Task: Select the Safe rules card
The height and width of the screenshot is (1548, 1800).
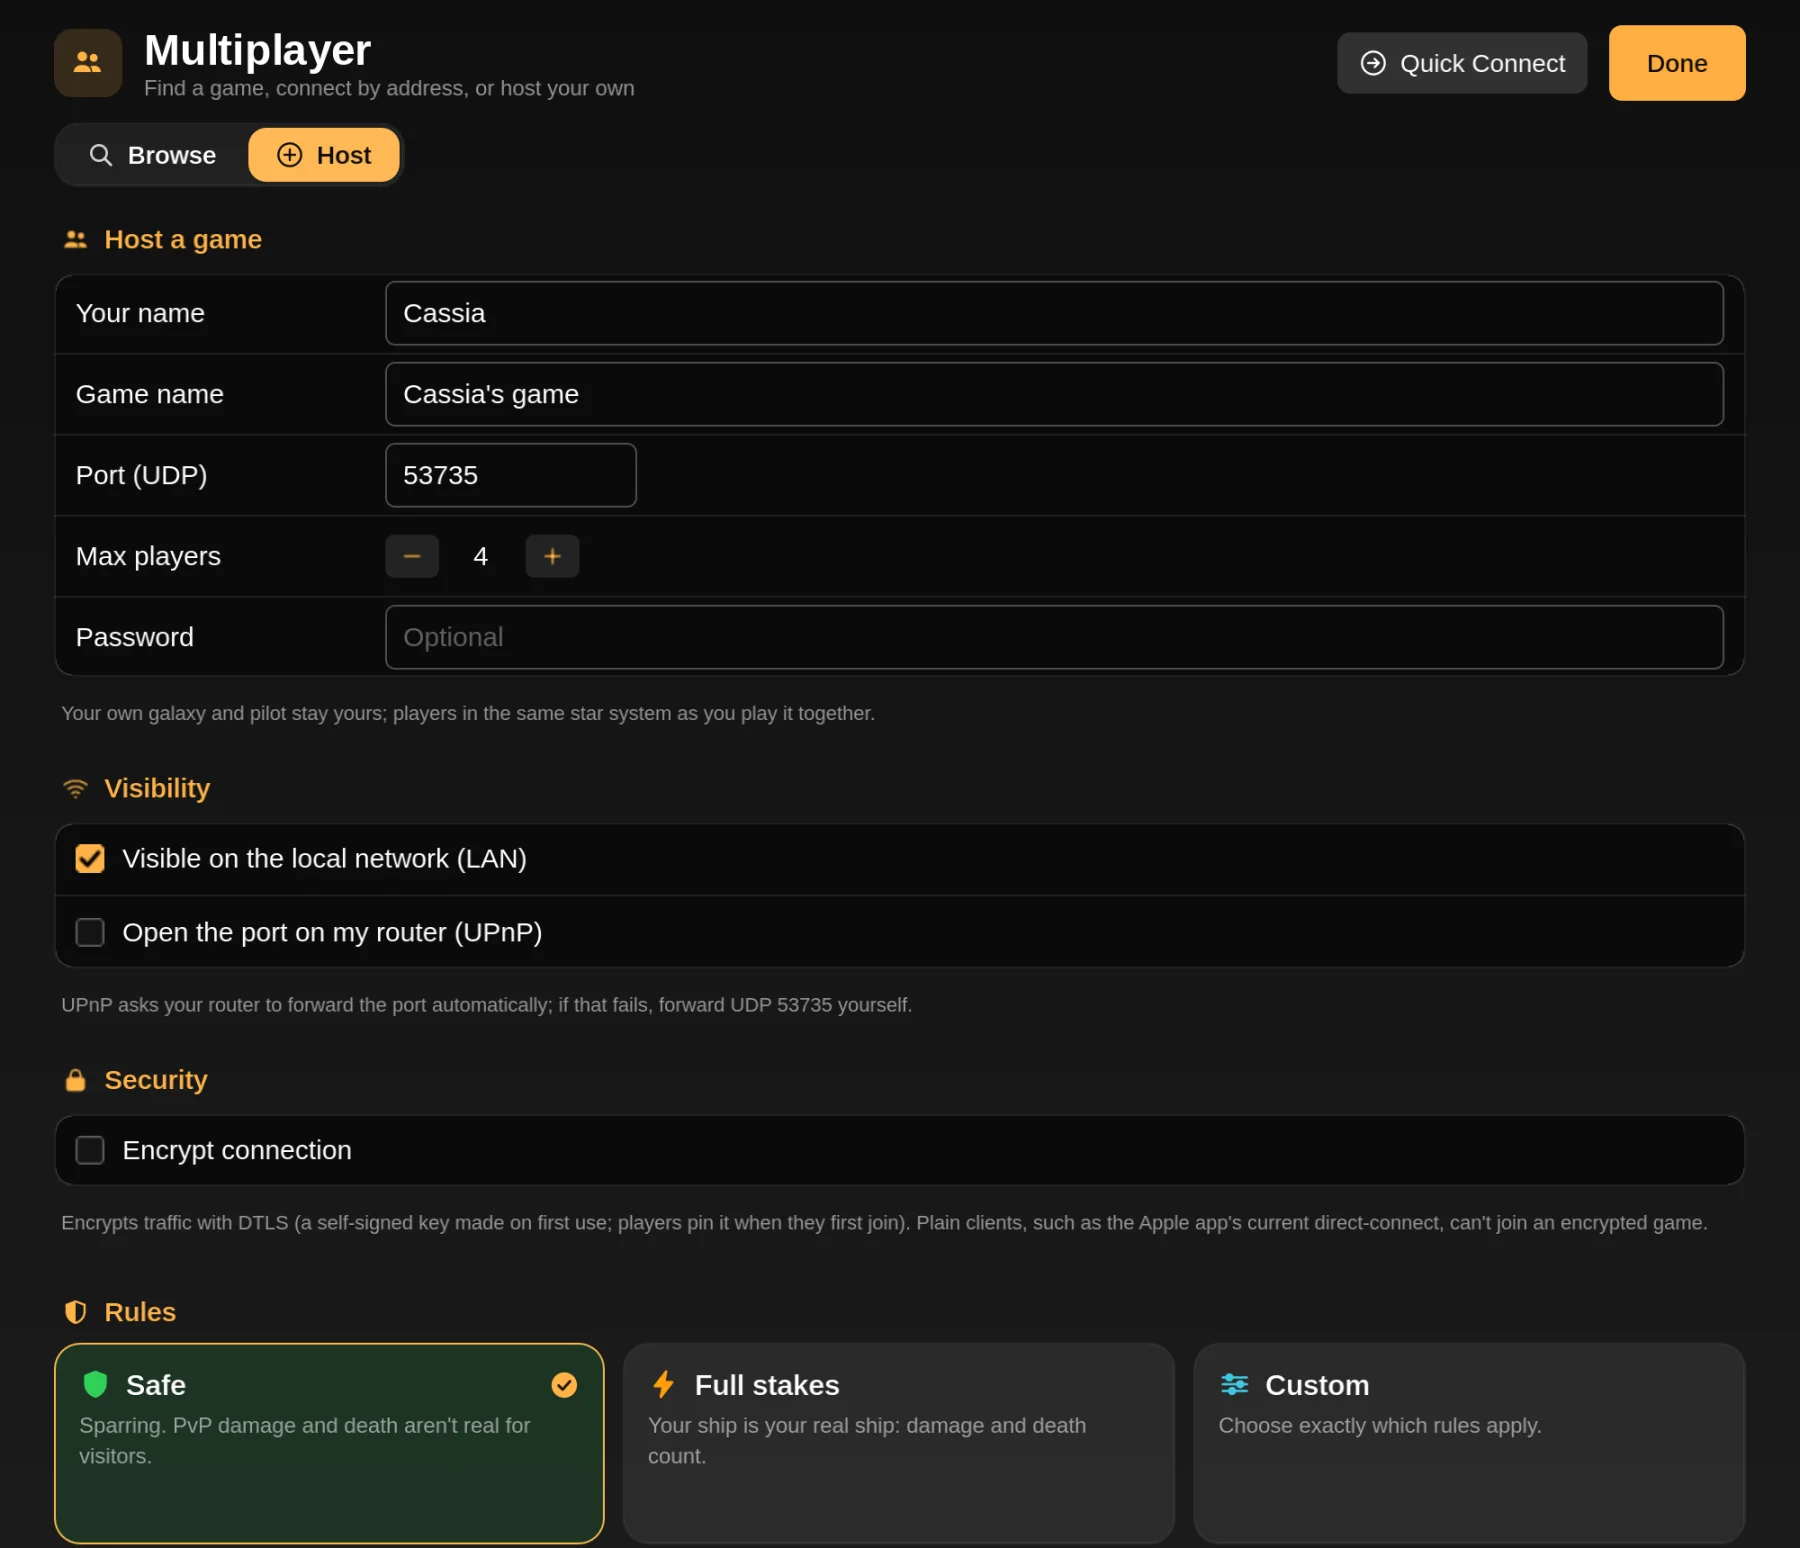Action: tap(329, 1444)
